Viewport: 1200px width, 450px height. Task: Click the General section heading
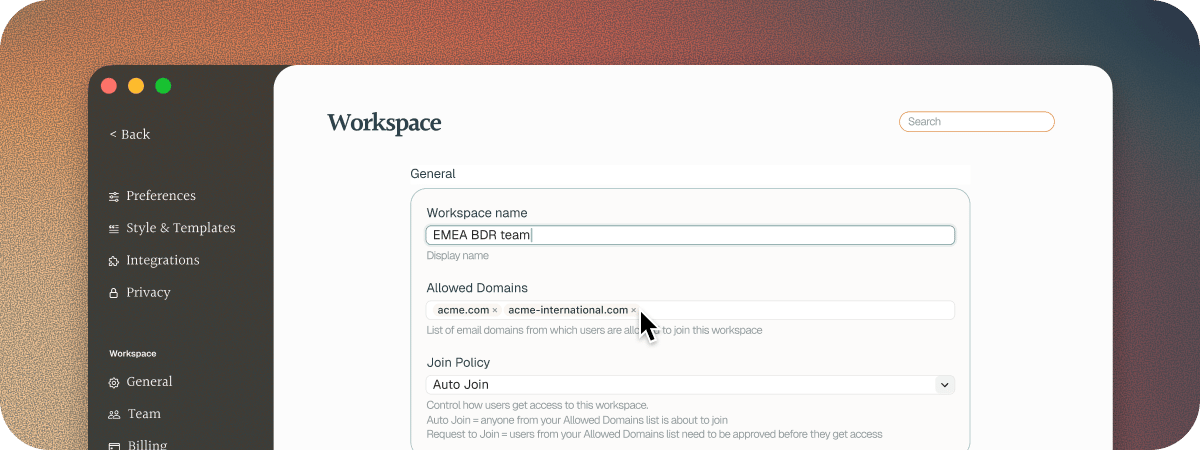pos(433,174)
